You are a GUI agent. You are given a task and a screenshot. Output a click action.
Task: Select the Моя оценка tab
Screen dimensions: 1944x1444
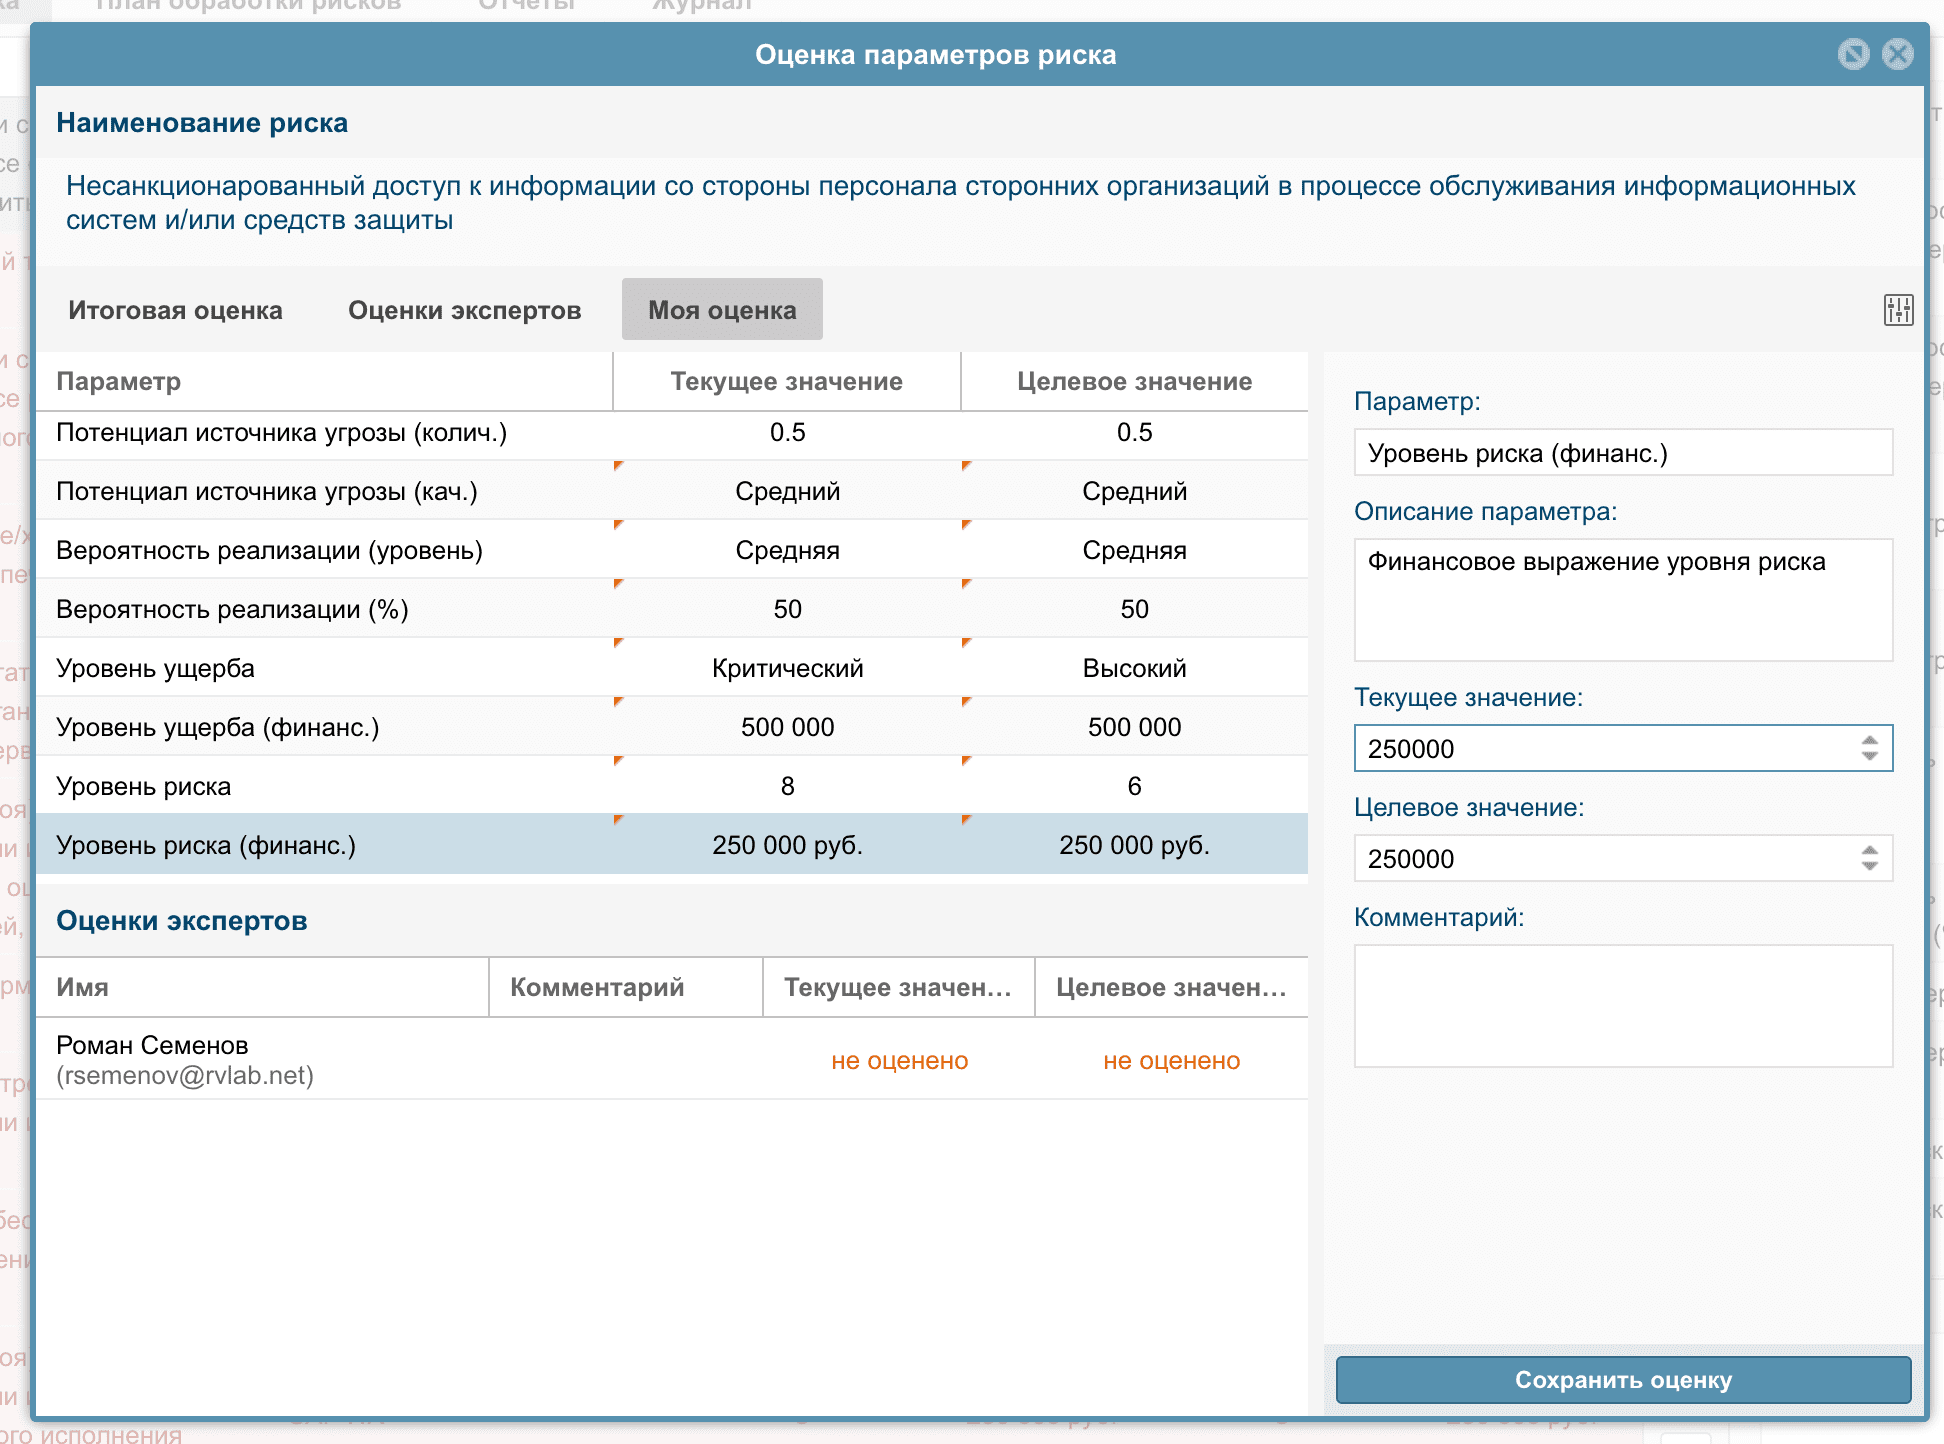(x=722, y=310)
